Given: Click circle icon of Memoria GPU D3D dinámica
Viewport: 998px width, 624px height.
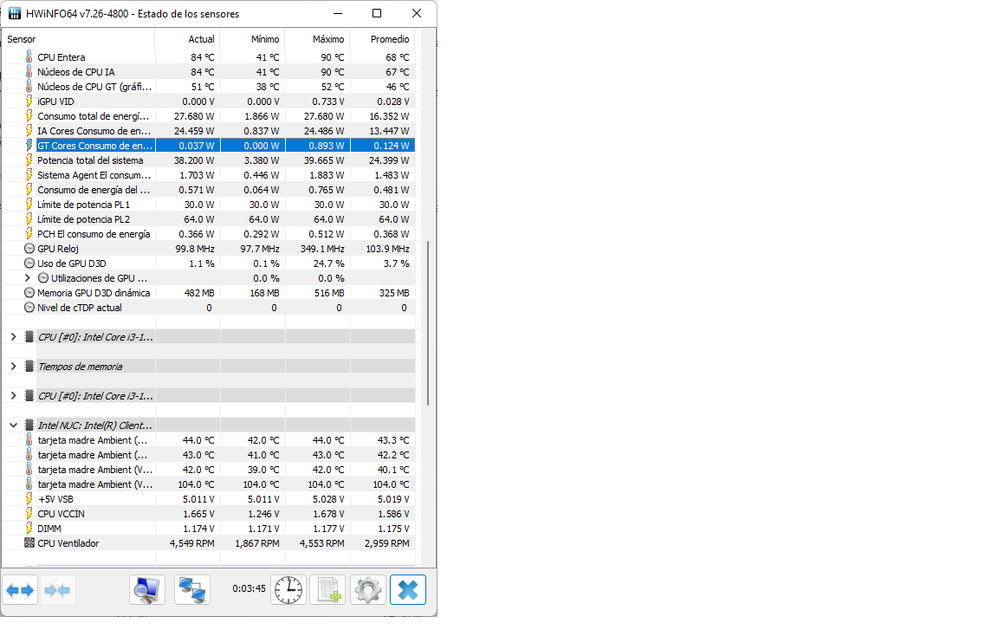Looking at the screenshot, I should pyautogui.click(x=29, y=292).
